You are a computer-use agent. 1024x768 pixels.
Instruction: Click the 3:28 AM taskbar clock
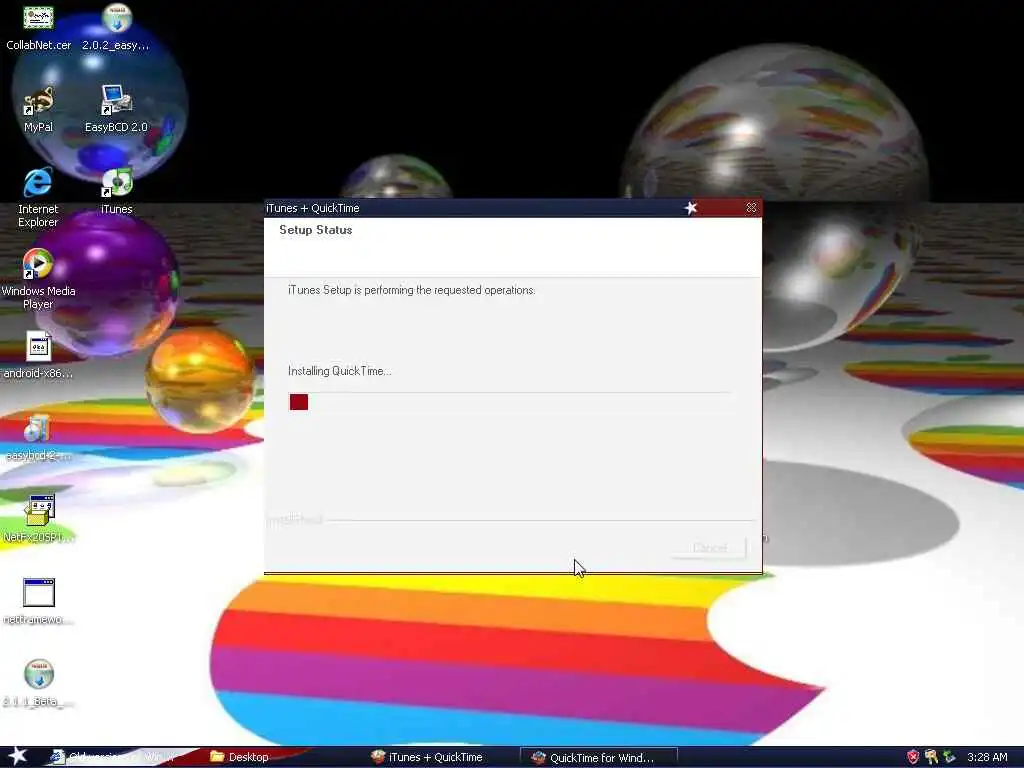click(x=987, y=758)
